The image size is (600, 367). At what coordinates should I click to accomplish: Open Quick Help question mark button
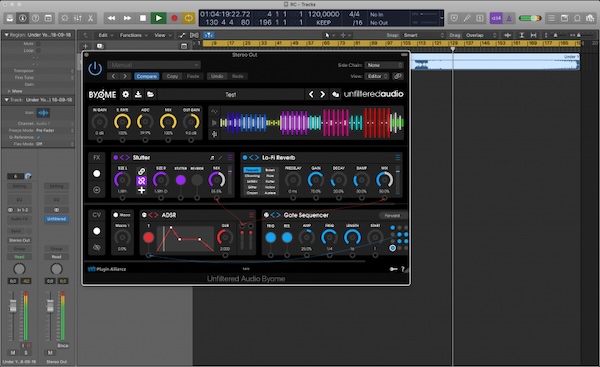[x=36, y=18]
